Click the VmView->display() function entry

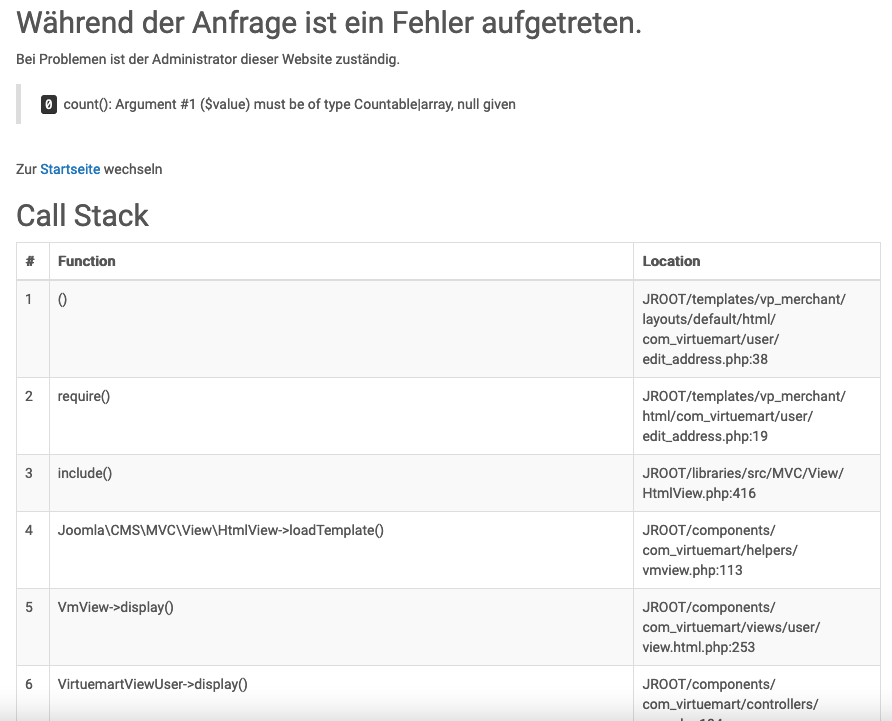pyautogui.click(x=116, y=607)
